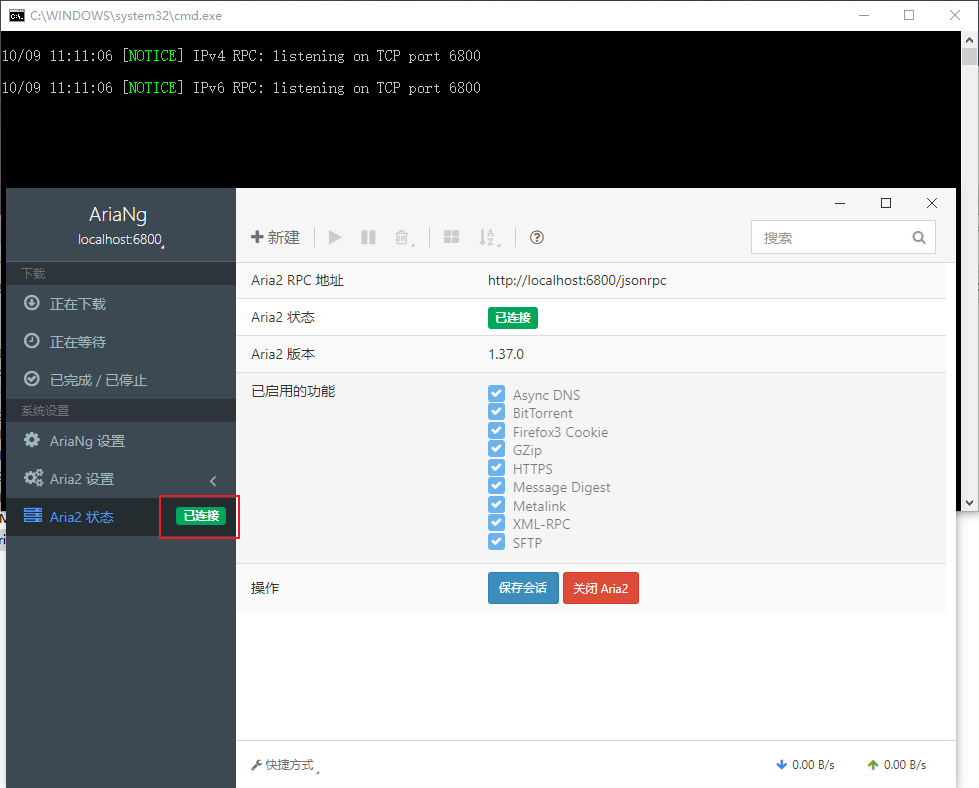Click the 保存会话 (save session) button
979x788 pixels.
coord(523,588)
